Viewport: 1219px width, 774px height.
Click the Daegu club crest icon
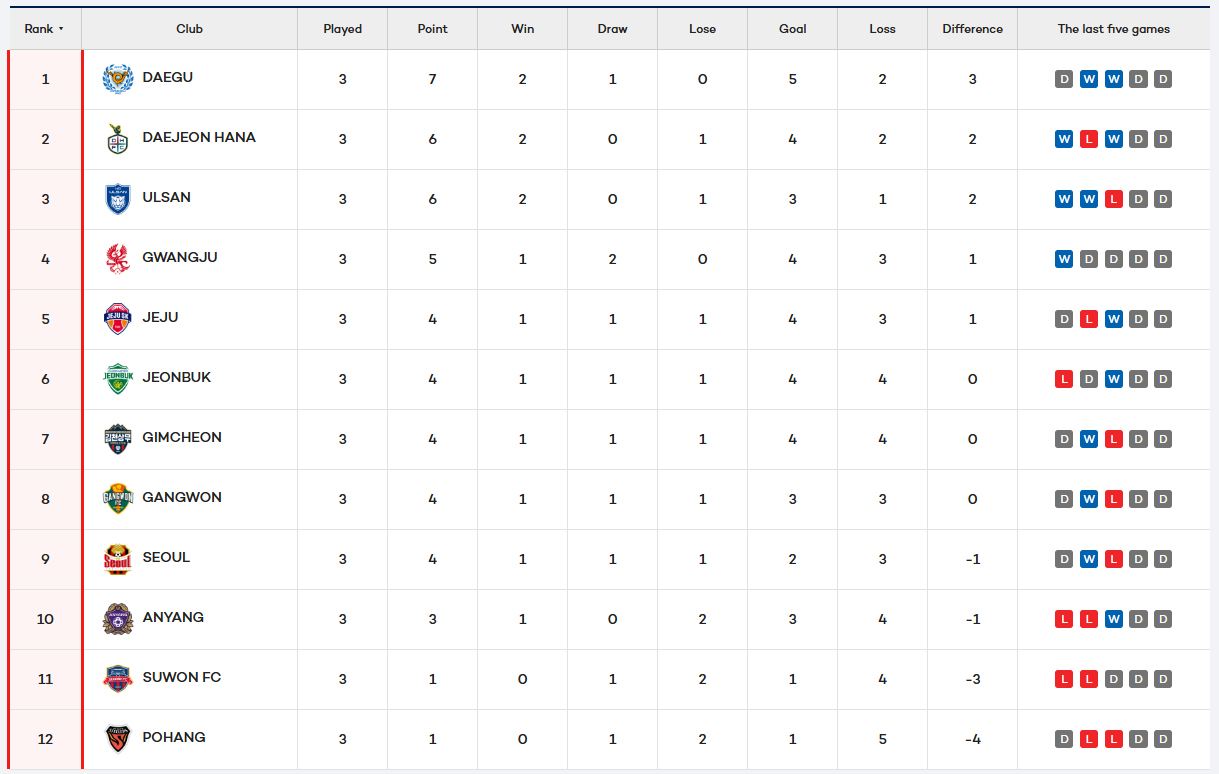[x=118, y=79]
